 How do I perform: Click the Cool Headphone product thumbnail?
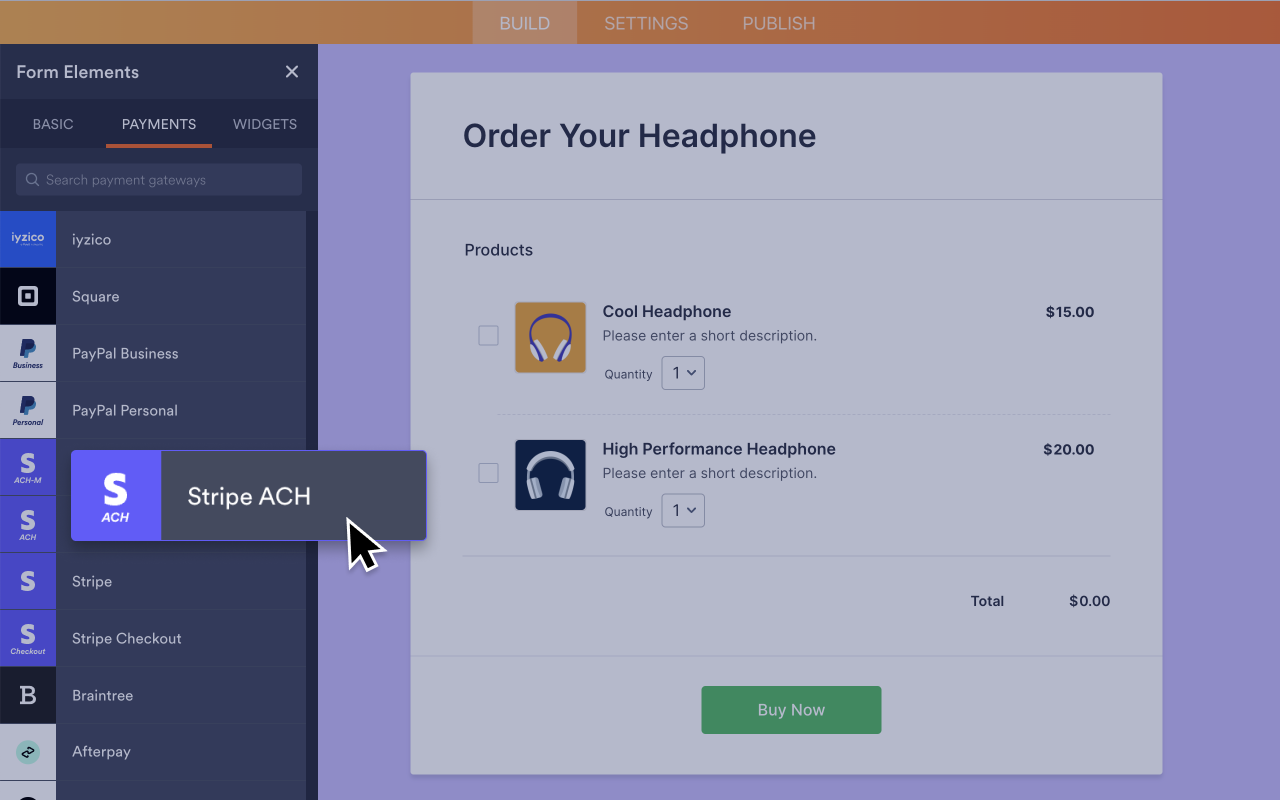550,337
